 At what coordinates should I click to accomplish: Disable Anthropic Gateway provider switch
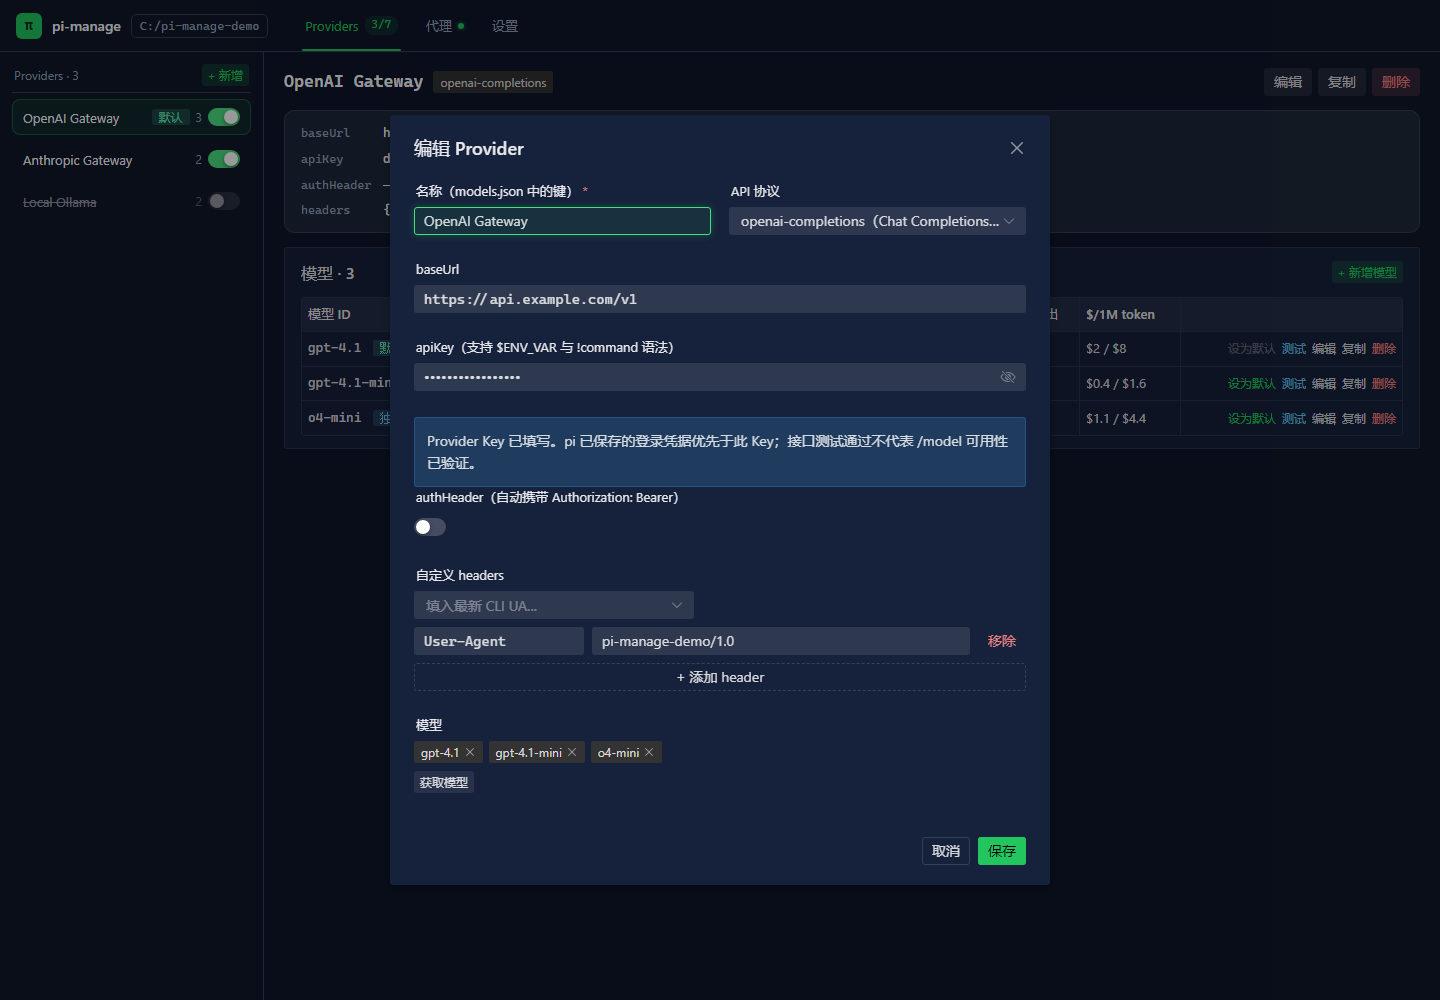click(x=224, y=159)
